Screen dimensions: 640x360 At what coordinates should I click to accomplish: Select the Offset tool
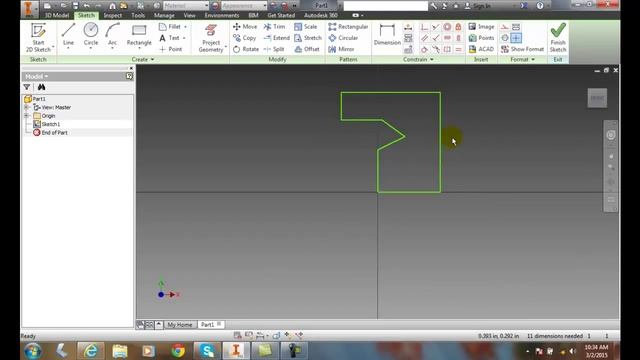307,49
